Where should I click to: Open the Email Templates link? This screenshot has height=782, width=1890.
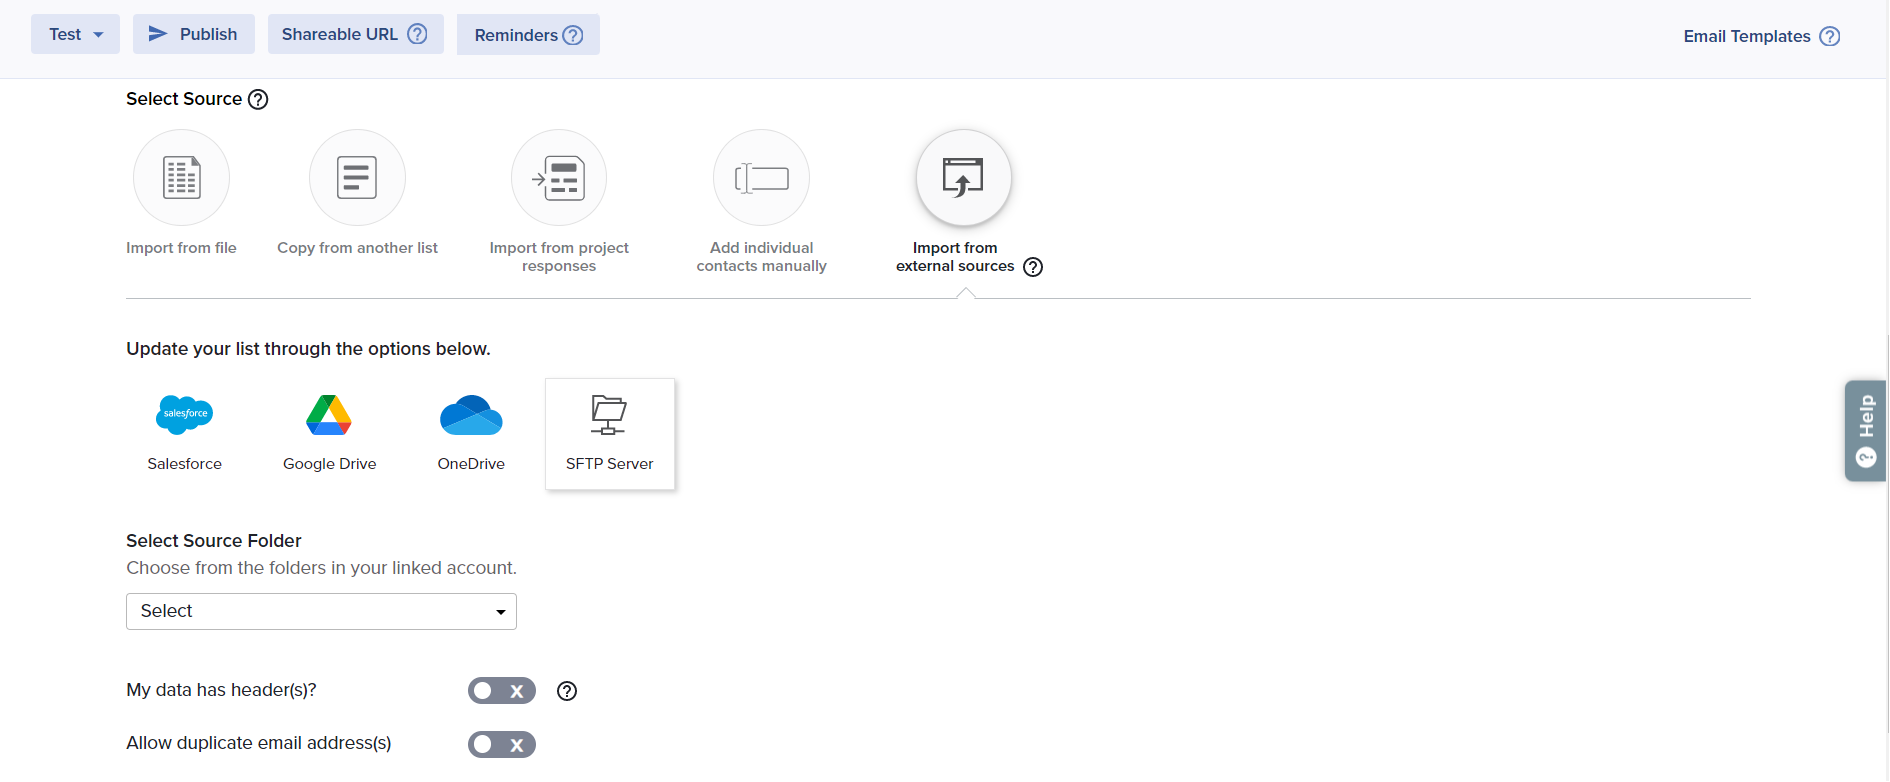coord(1746,36)
